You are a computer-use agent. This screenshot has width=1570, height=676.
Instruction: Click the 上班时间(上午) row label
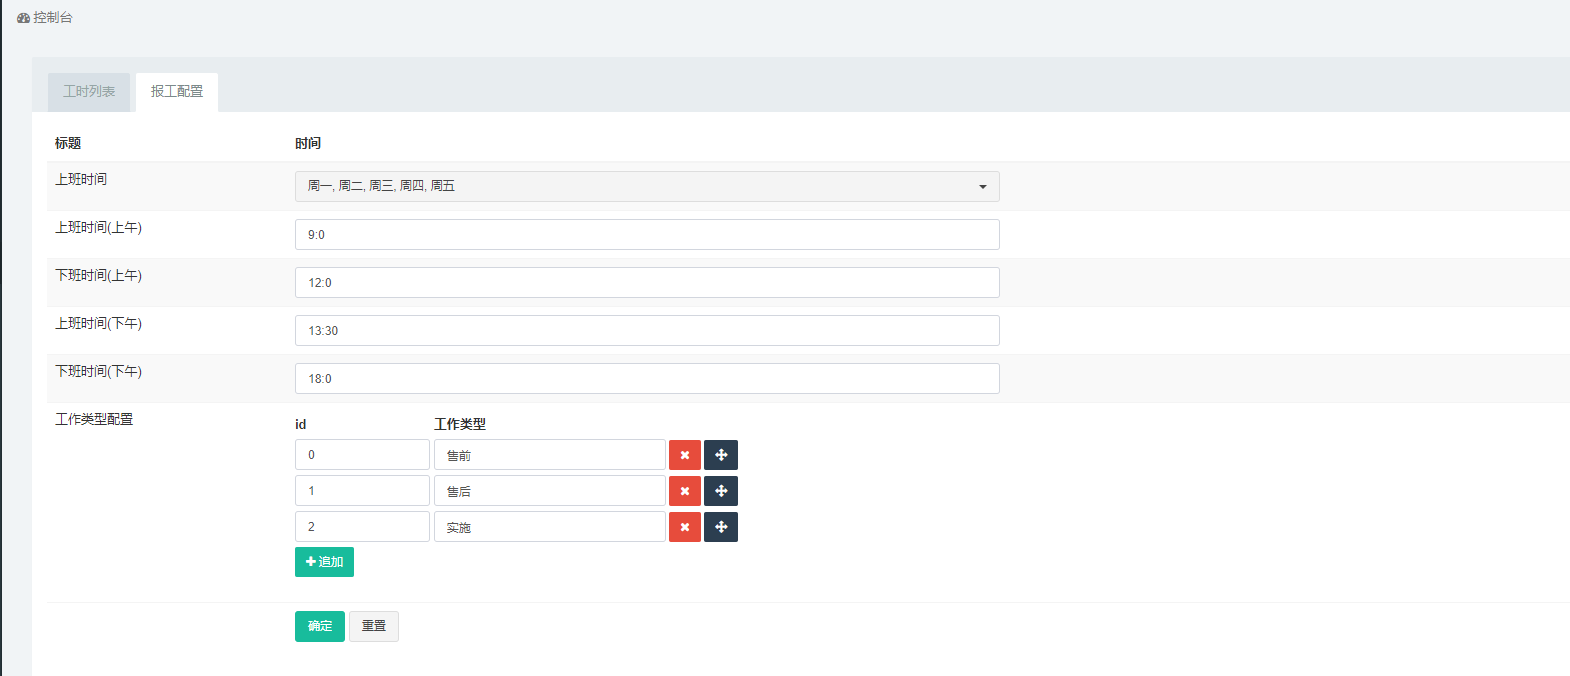[x=98, y=227]
